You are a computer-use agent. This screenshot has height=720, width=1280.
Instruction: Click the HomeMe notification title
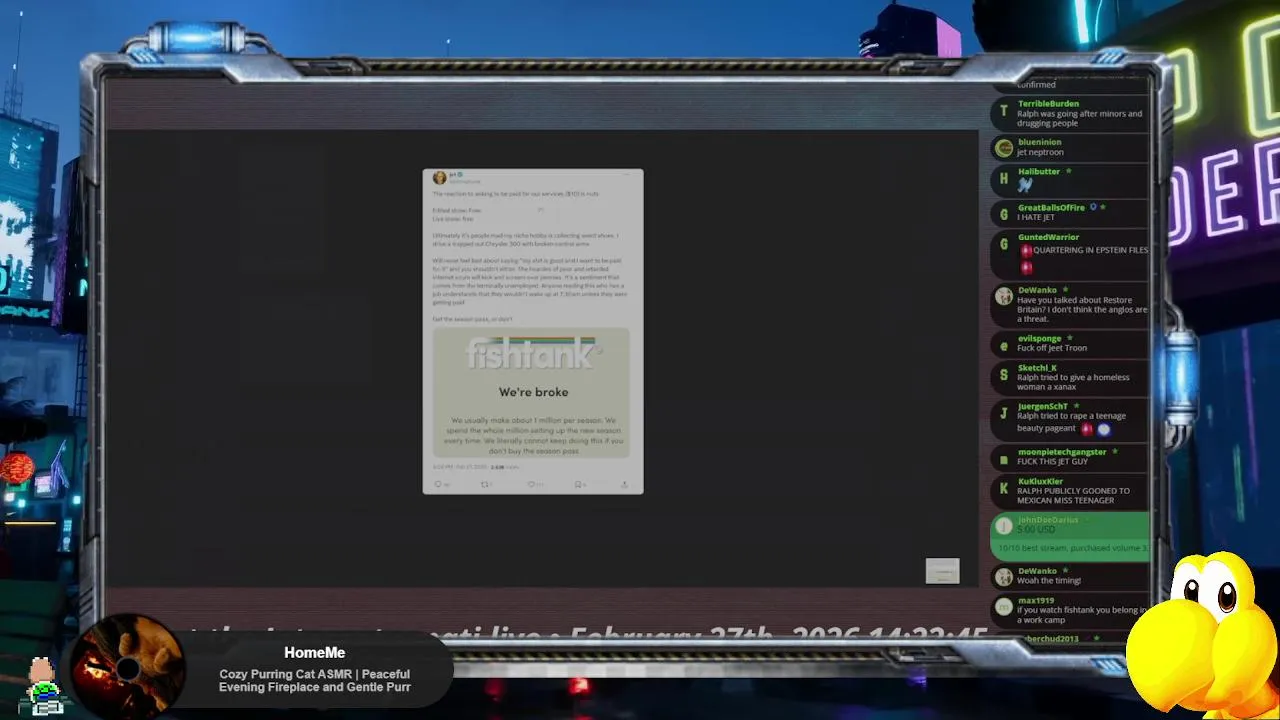pyautogui.click(x=314, y=653)
